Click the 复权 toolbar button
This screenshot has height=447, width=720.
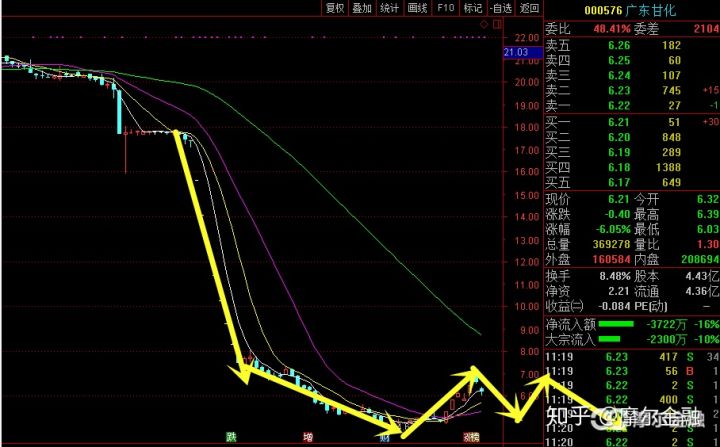tap(335, 8)
